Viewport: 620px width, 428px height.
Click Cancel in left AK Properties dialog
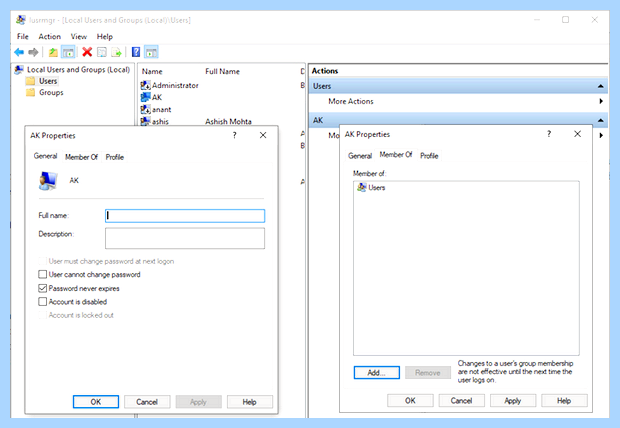click(147, 401)
